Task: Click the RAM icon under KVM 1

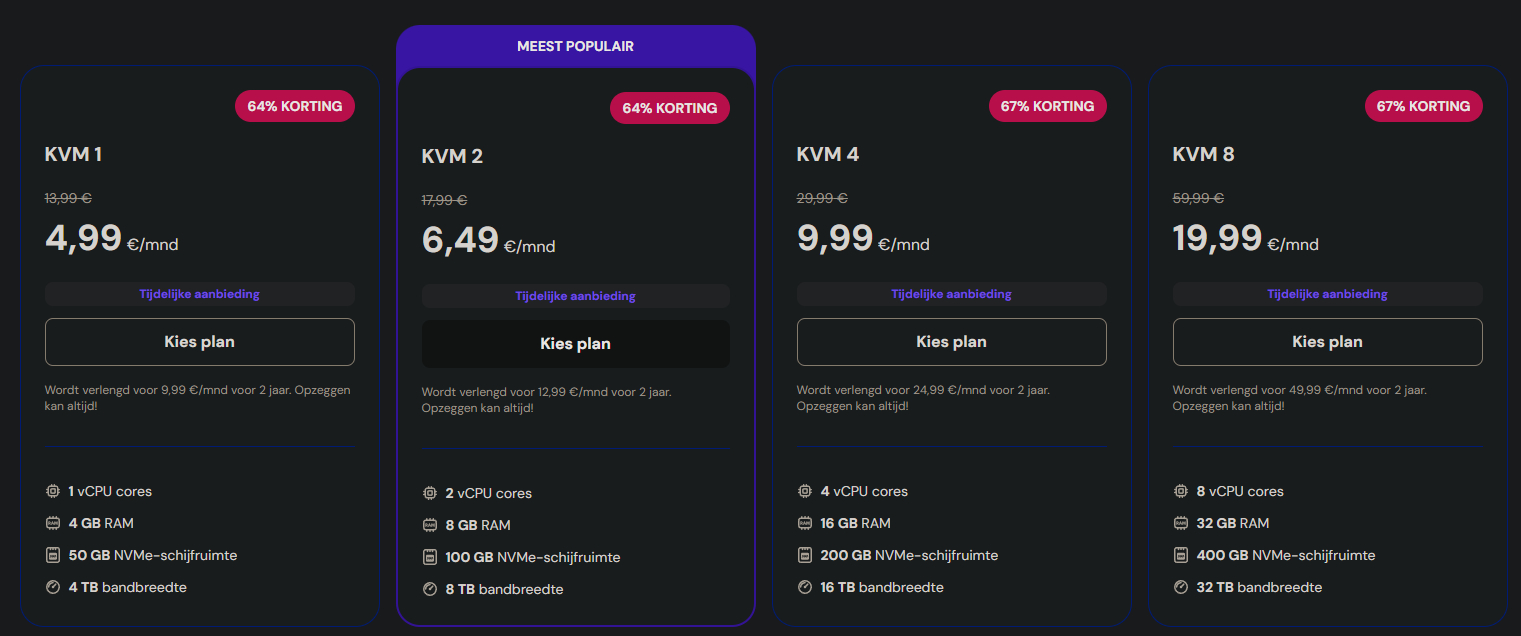Action: [x=52, y=523]
